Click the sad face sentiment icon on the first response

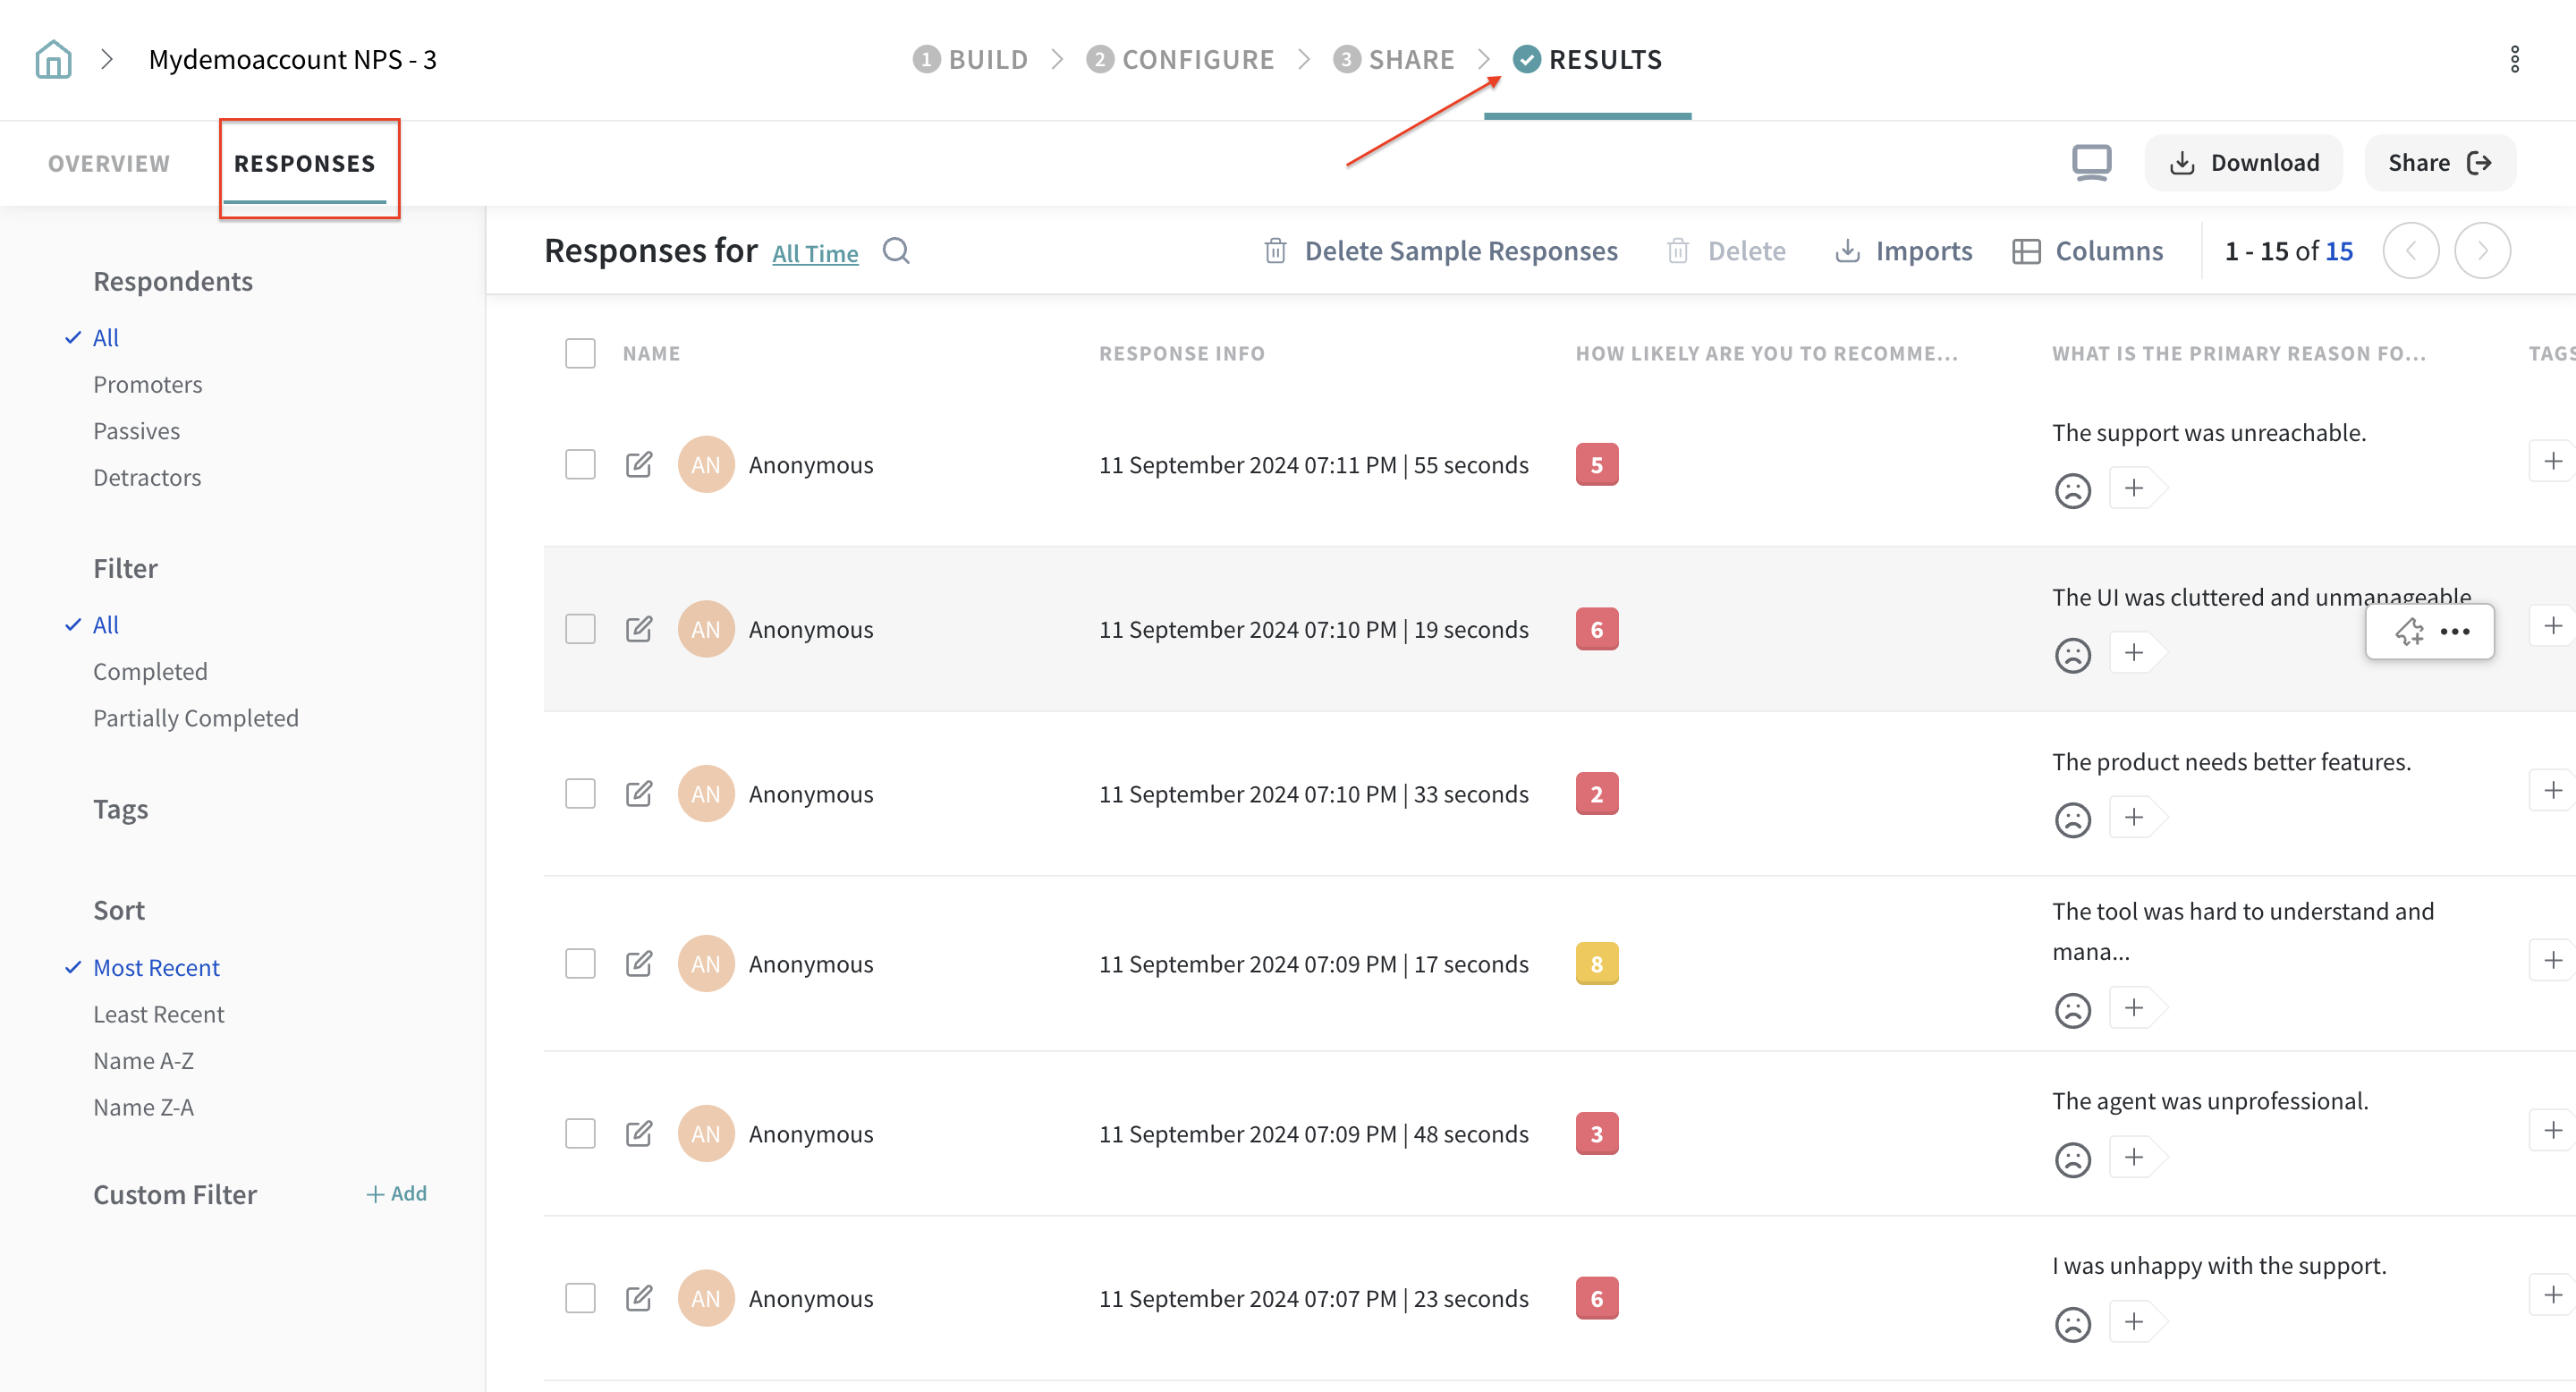tap(2072, 490)
